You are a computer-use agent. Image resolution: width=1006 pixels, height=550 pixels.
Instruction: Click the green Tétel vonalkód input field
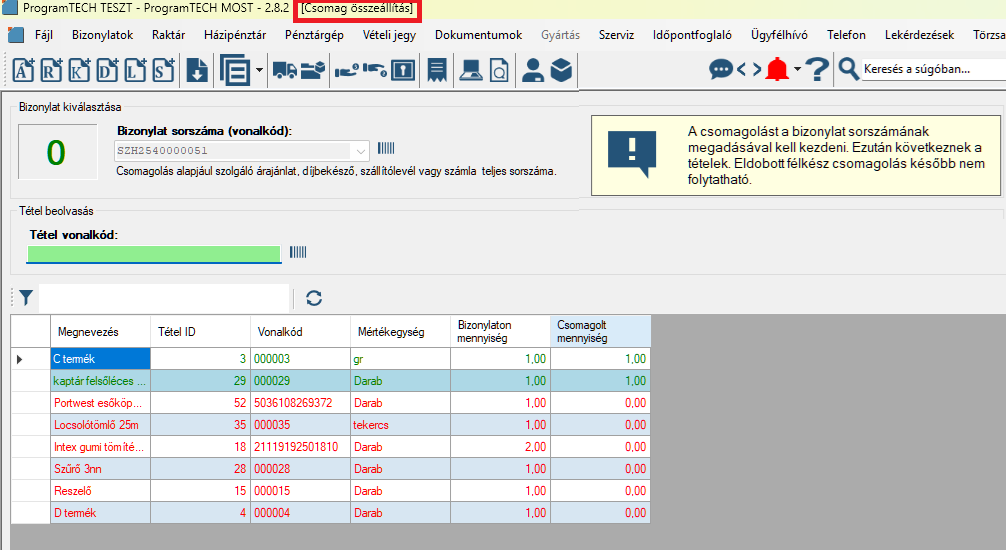pyautogui.click(x=154, y=254)
